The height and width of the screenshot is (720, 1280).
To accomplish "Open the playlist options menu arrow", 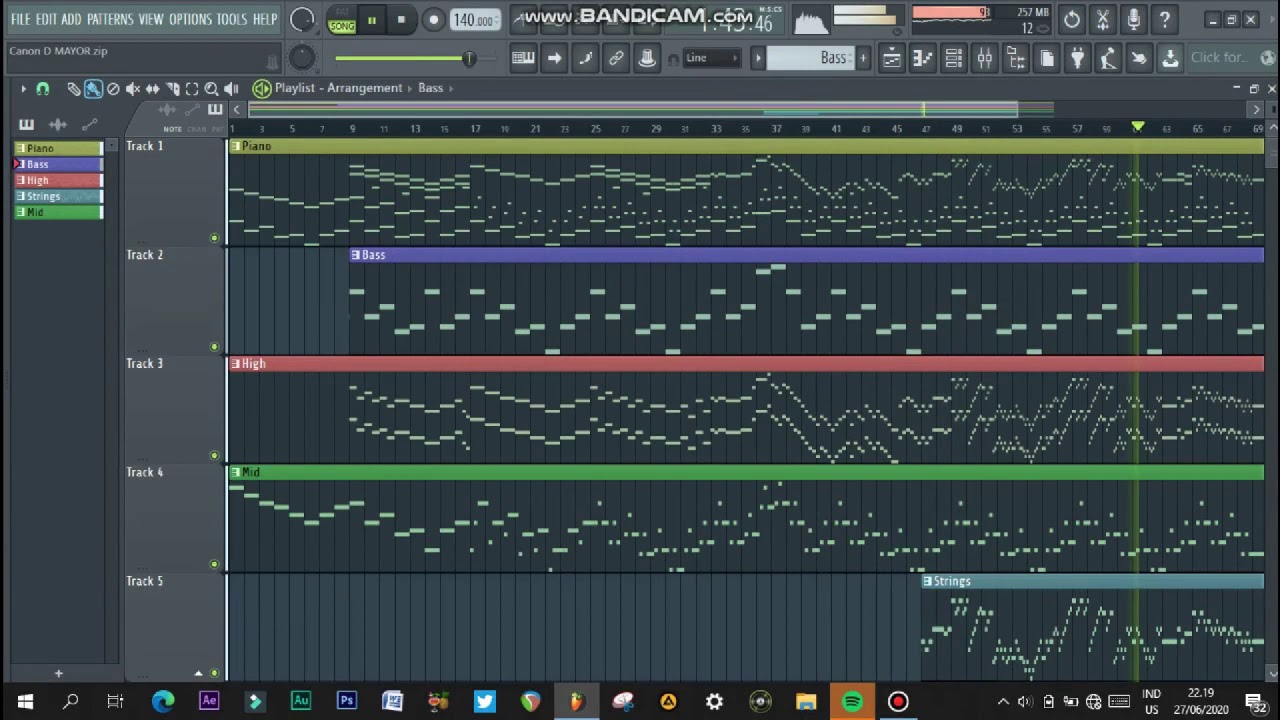I will pyautogui.click(x=23, y=89).
